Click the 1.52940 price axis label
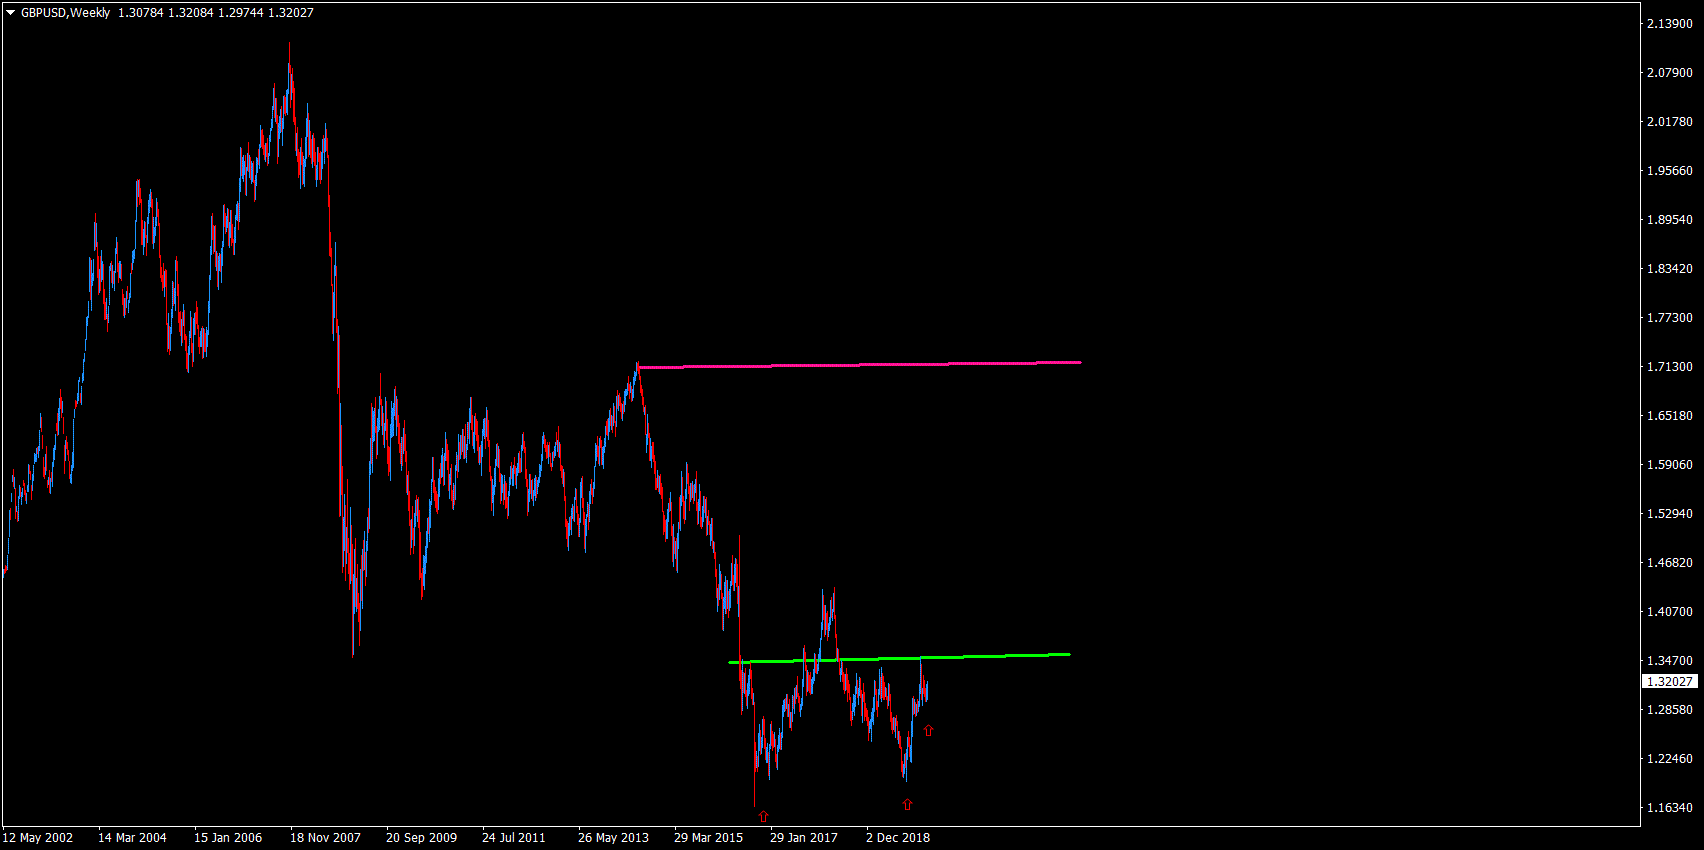Screen dimensions: 1704x850 (1670, 514)
